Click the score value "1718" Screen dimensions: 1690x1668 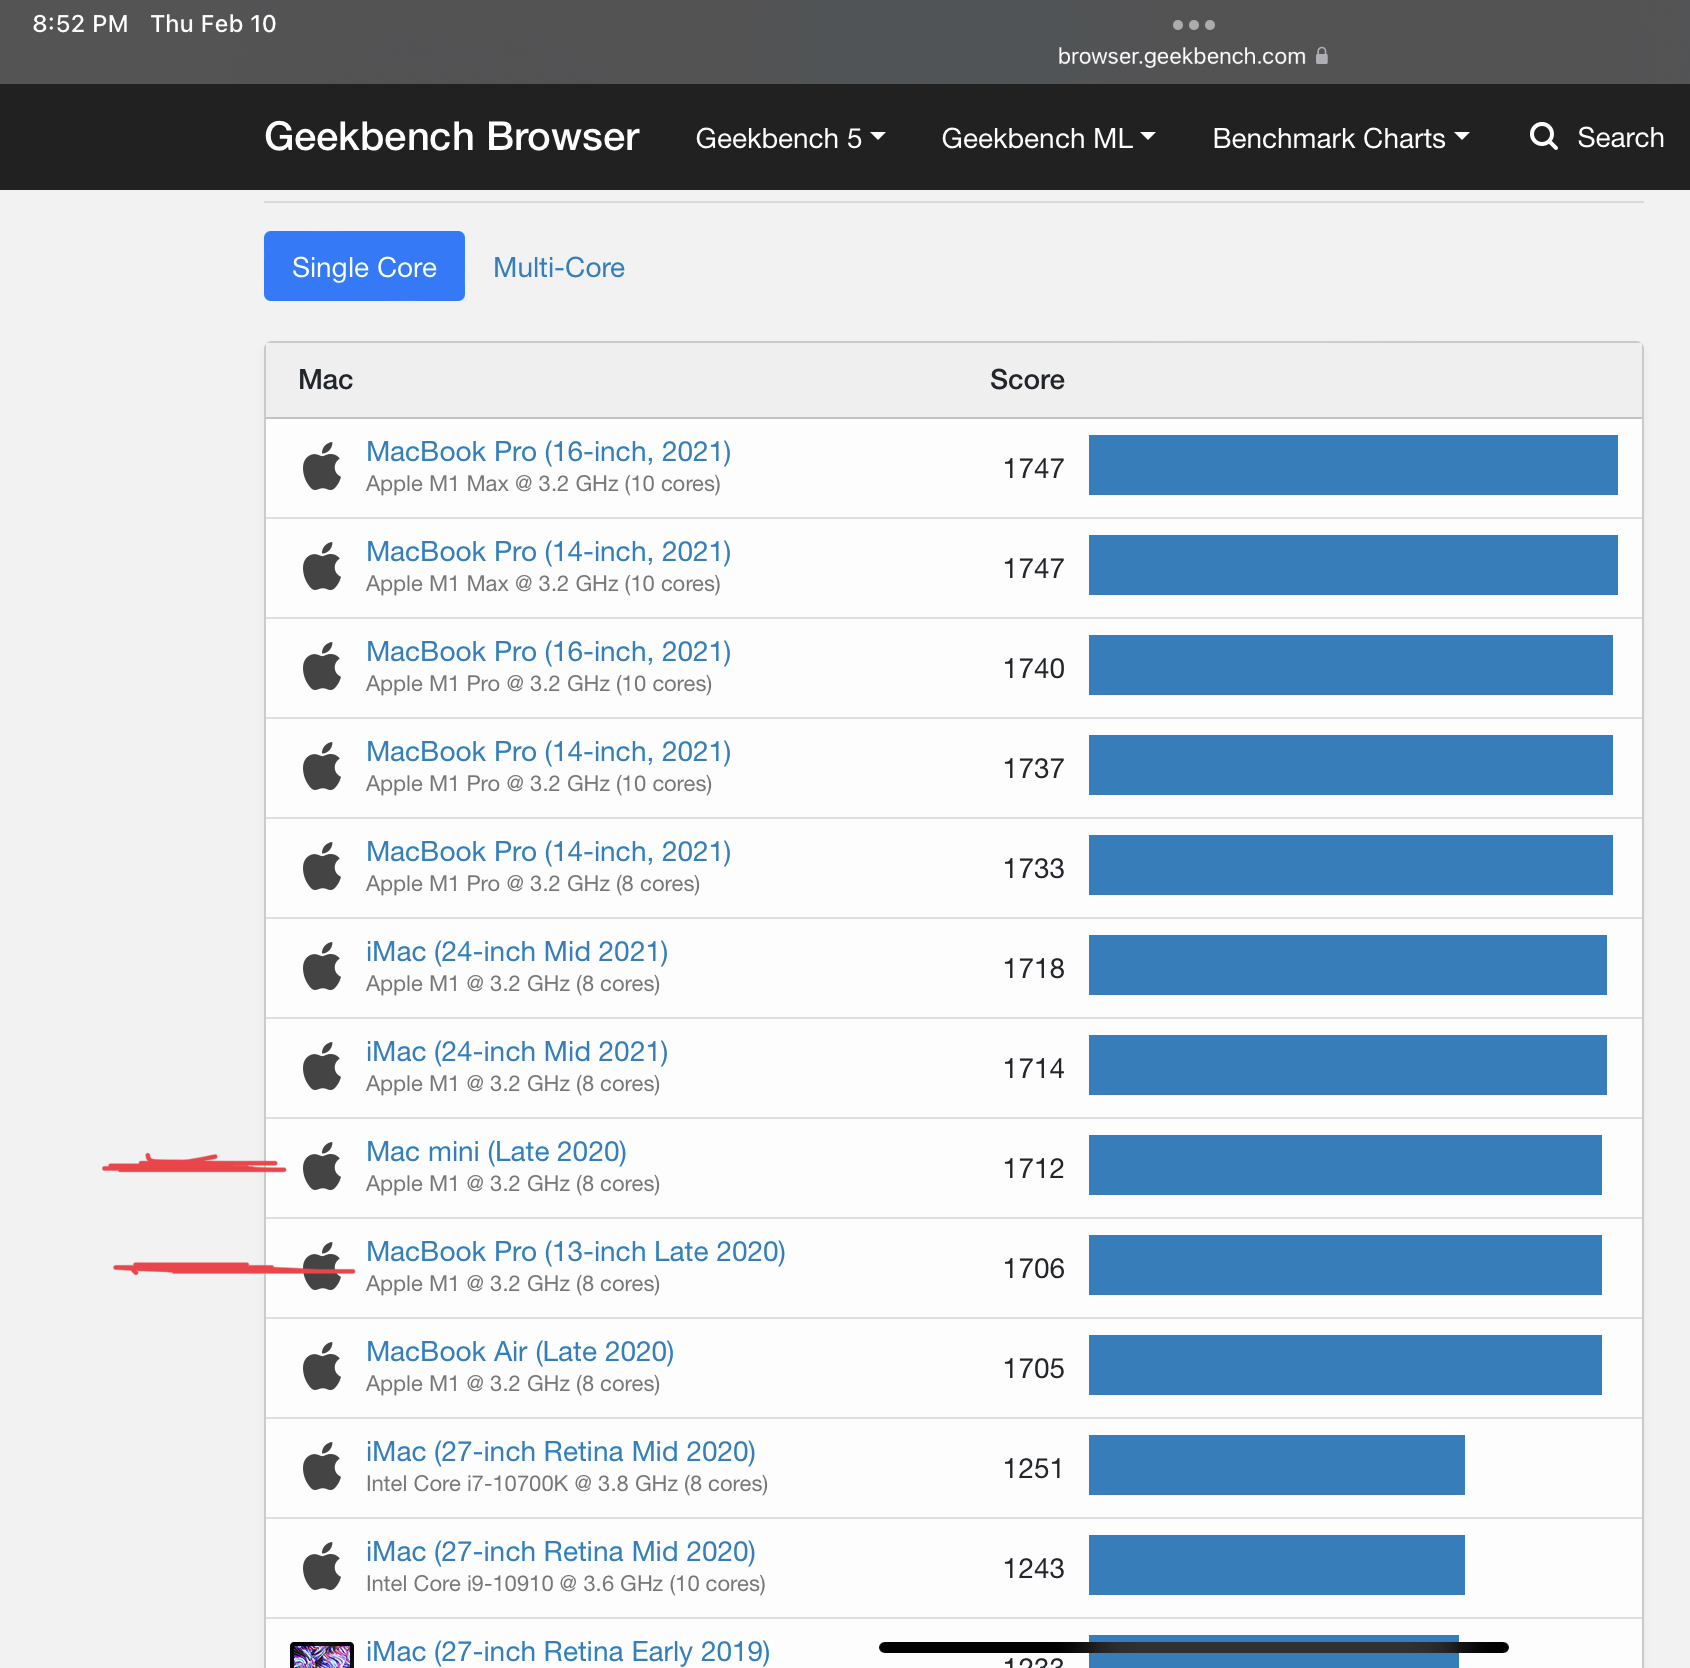coord(1034,968)
